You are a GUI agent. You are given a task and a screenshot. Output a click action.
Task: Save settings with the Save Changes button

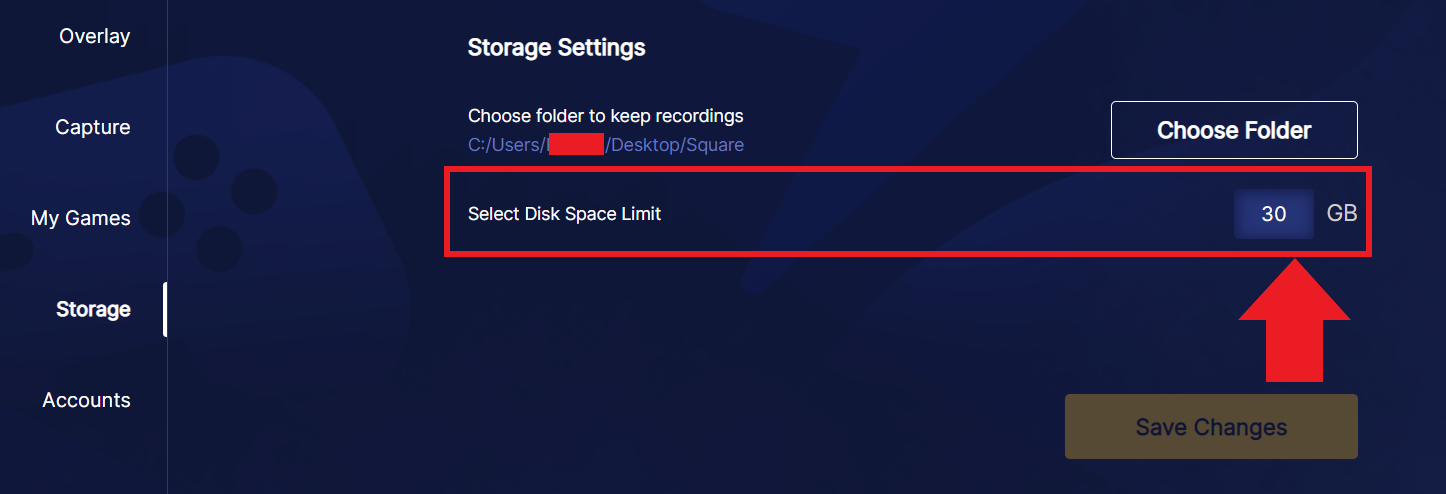[x=1211, y=427]
